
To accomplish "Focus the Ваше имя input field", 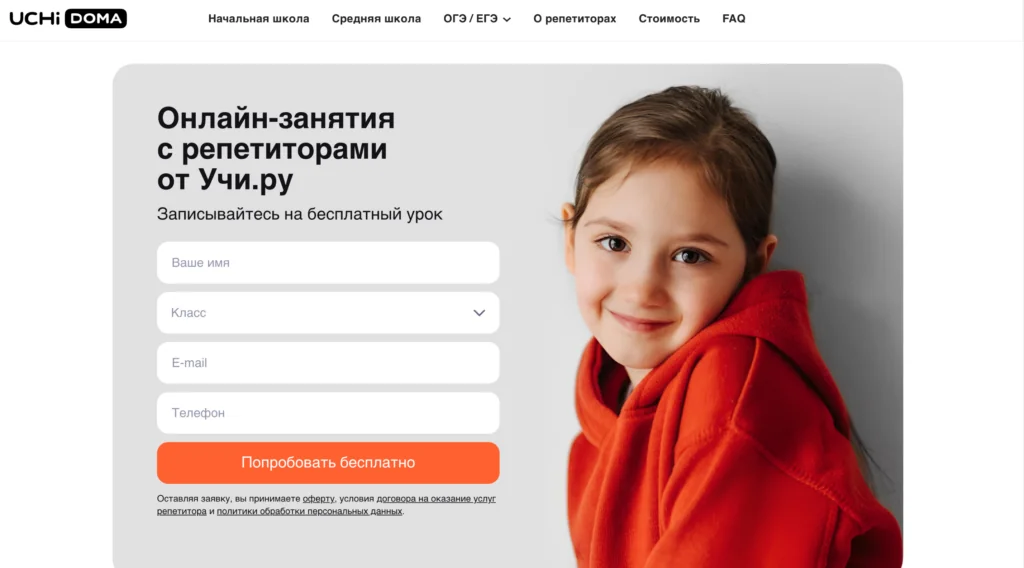I will (x=328, y=262).
